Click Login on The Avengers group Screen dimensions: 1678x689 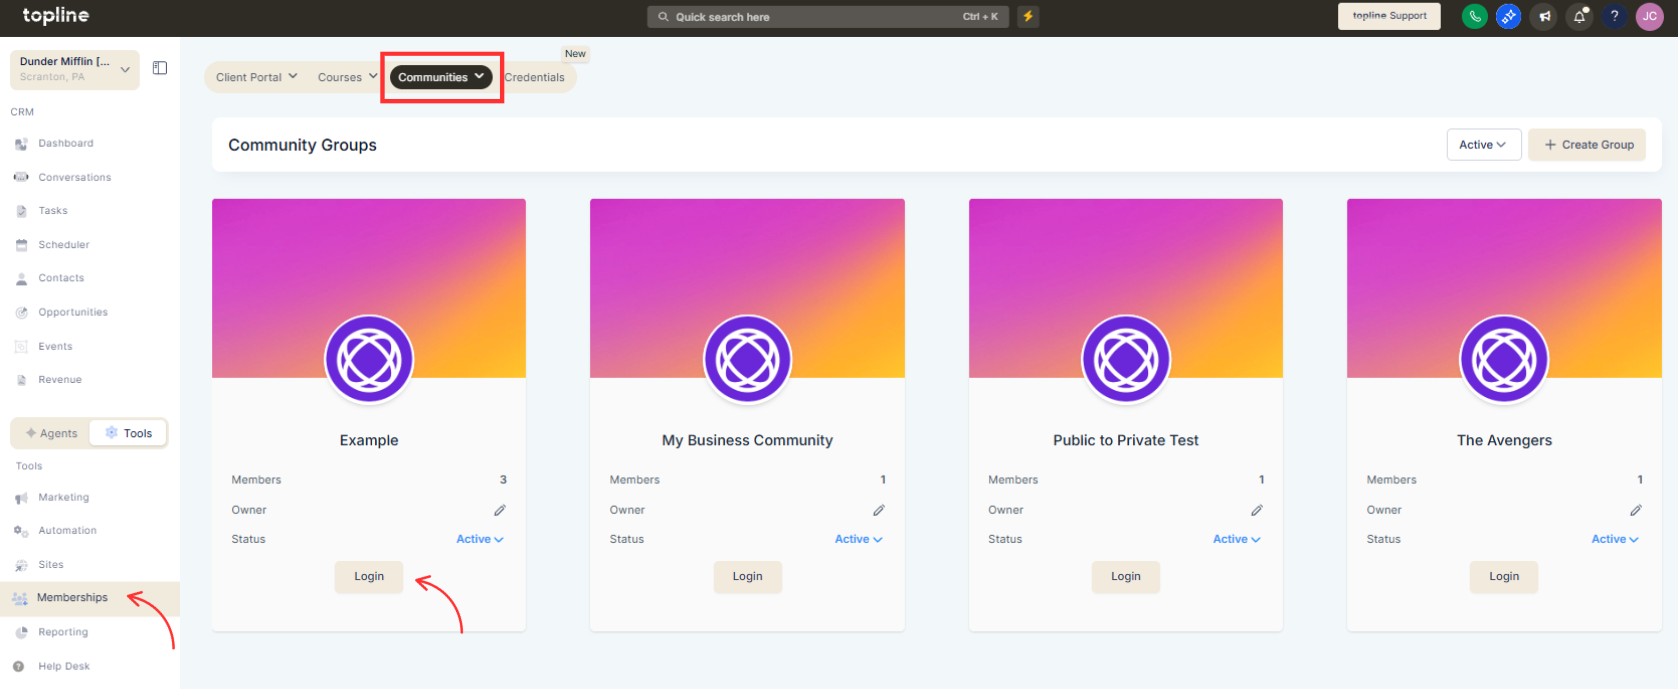point(1504,577)
